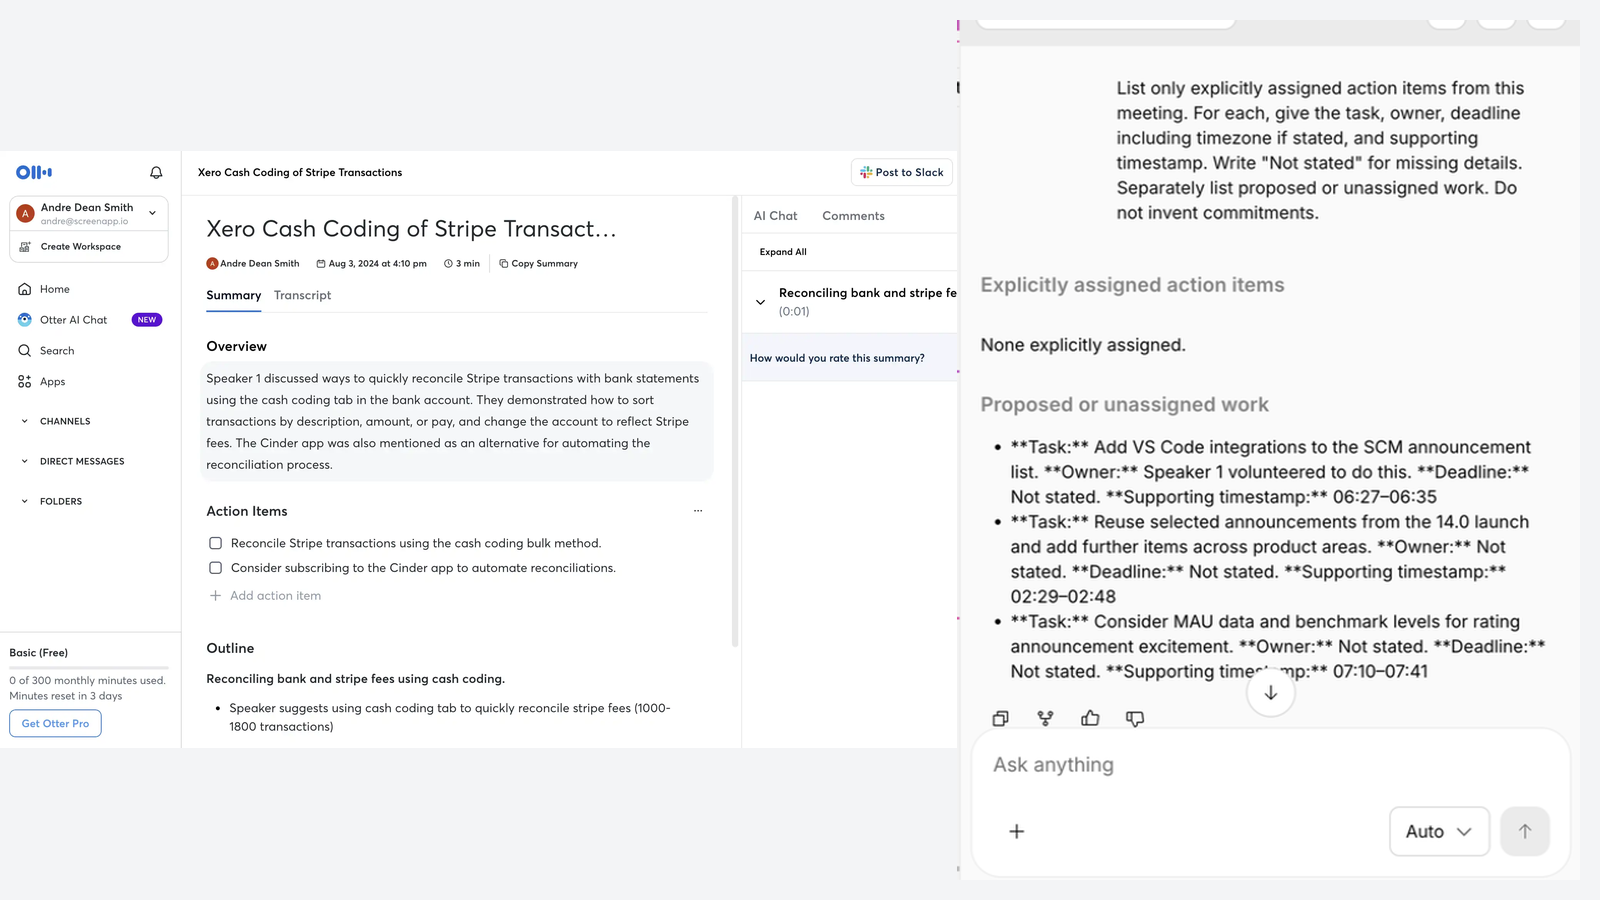
Task: Click the Ask anything input field
Action: [x=1270, y=765]
